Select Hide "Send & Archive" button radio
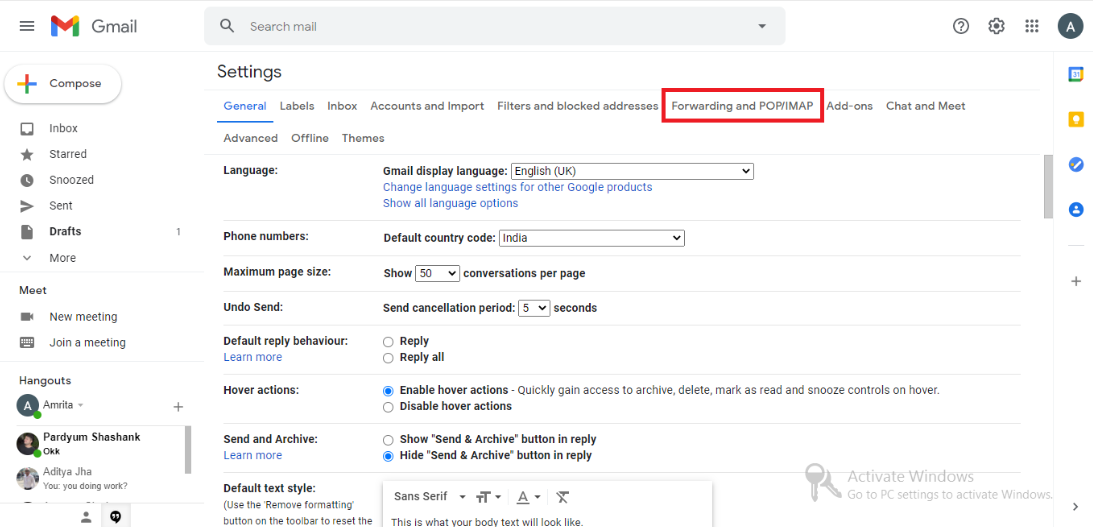 pyautogui.click(x=388, y=456)
